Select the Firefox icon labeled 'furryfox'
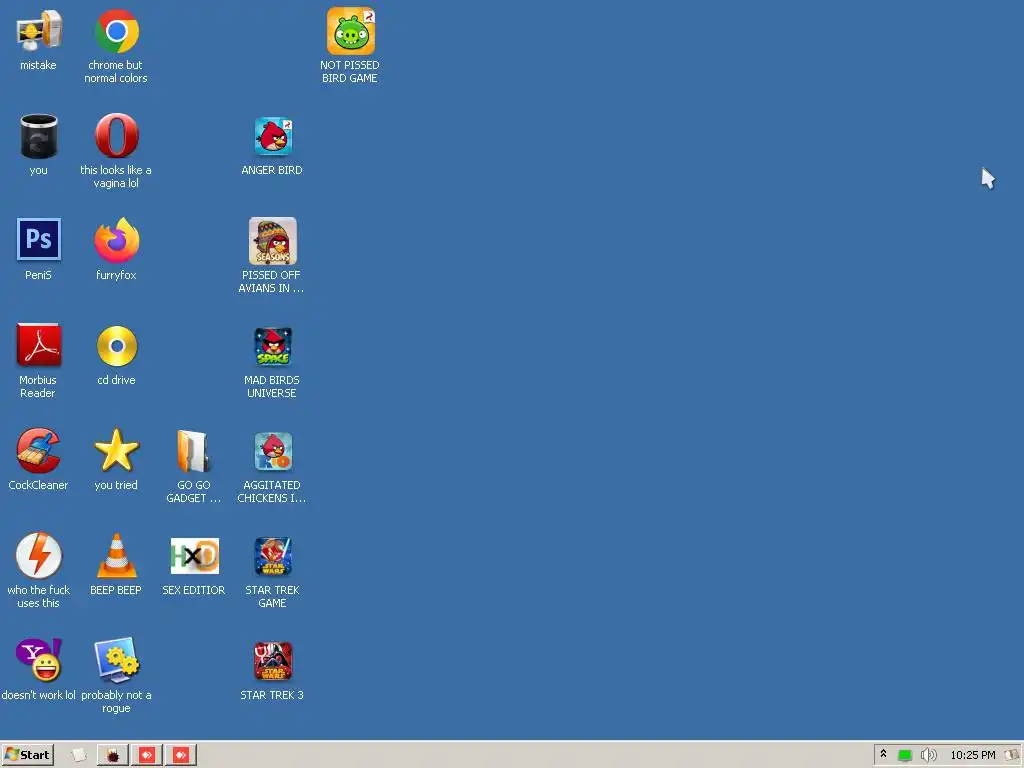The height and width of the screenshot is (768, 1024). click(116, 241)
